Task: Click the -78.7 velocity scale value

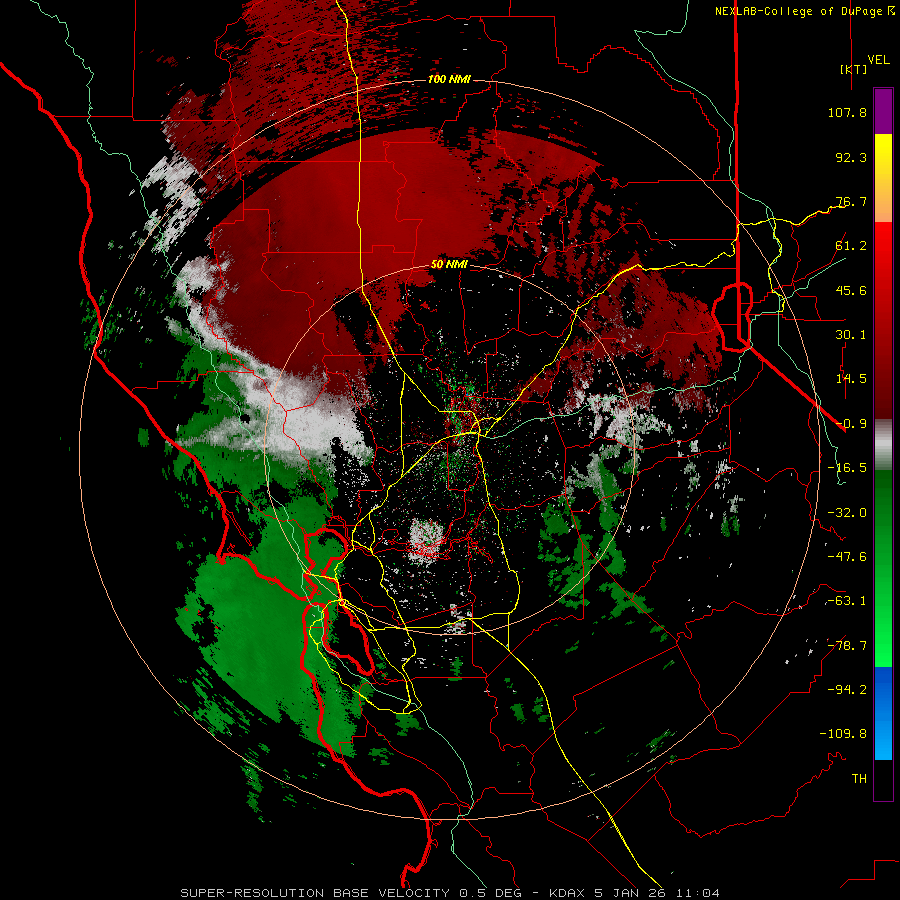Action: point(847,646)
